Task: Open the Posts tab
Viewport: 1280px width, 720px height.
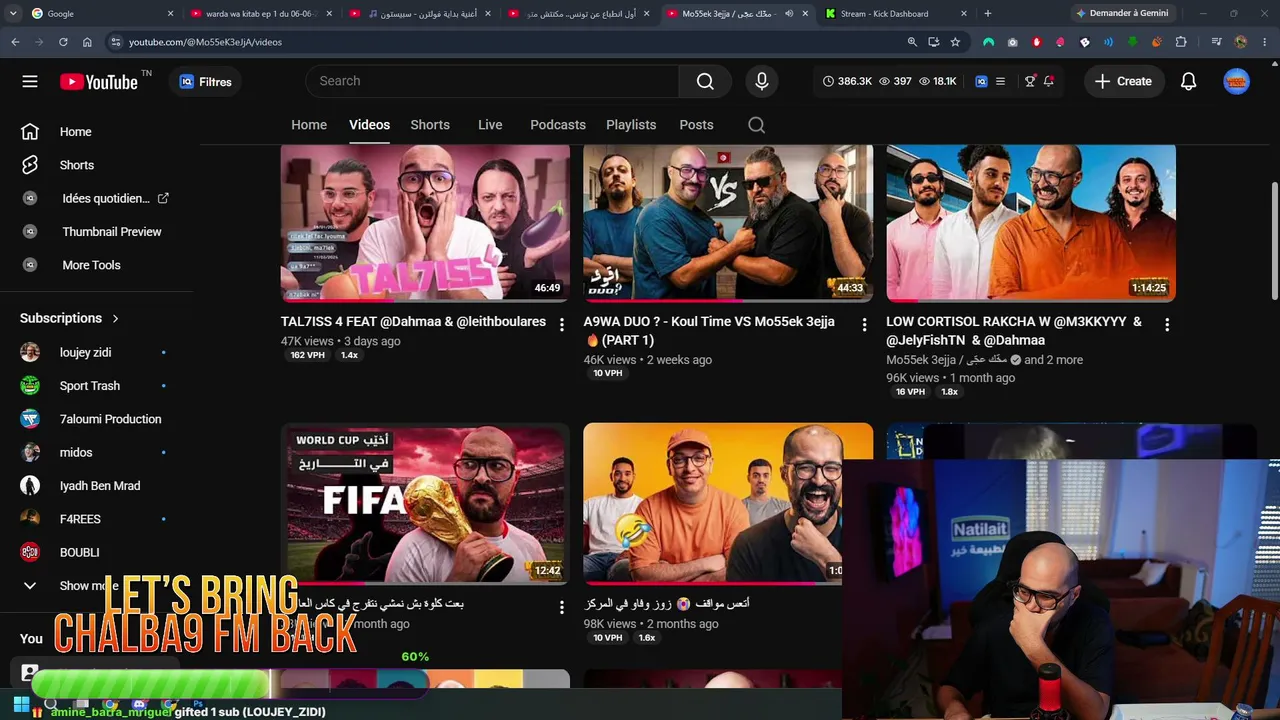Action: click(x=696, y=125)
